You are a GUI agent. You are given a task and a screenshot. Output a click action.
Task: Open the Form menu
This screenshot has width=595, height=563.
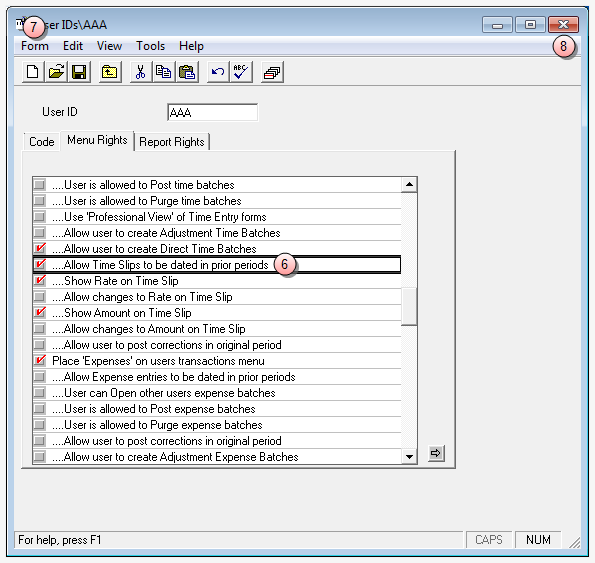[x=35, y=46]
